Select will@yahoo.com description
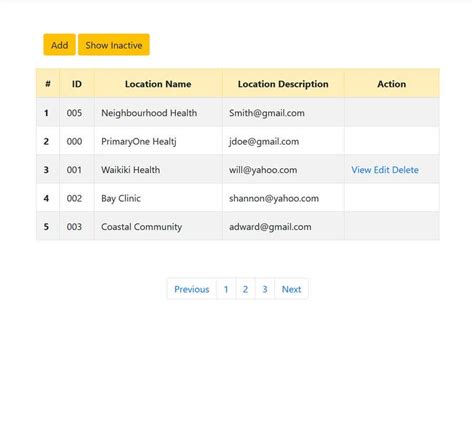474x438 pixels. [283, 170]
